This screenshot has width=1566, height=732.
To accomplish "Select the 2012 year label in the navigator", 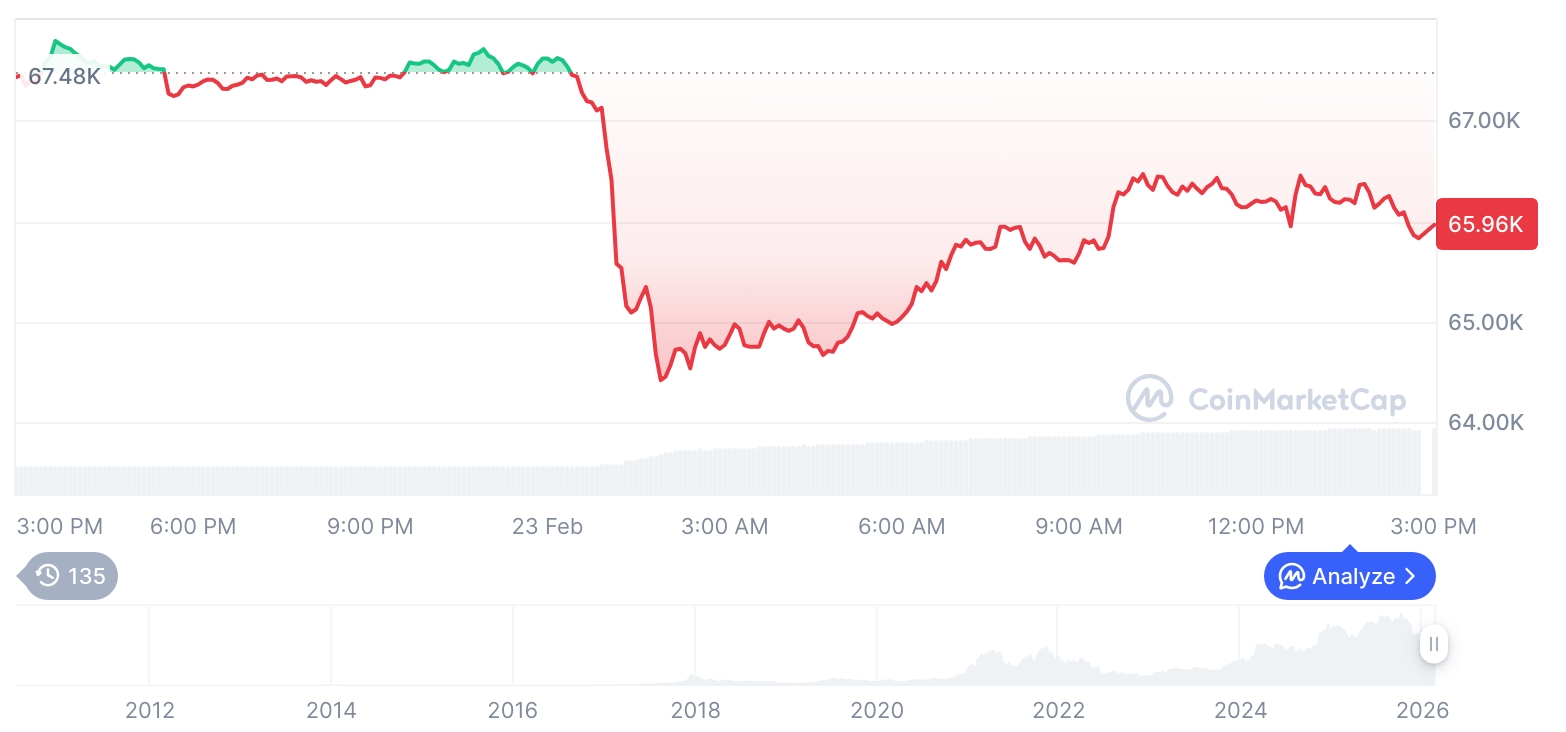I will point(150,711).
